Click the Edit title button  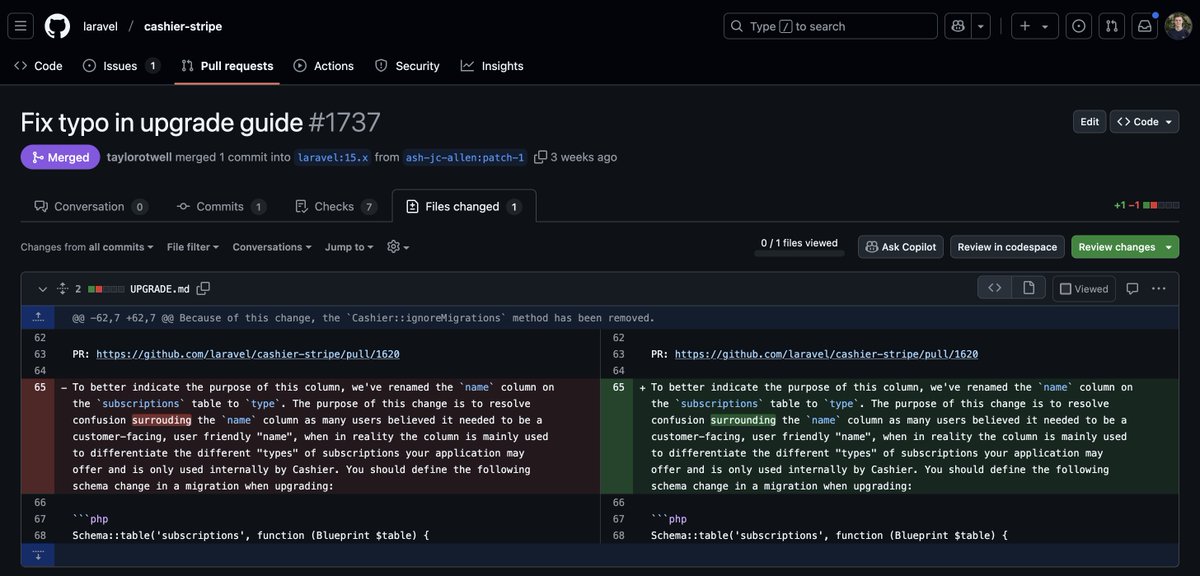coord(1089,122)
